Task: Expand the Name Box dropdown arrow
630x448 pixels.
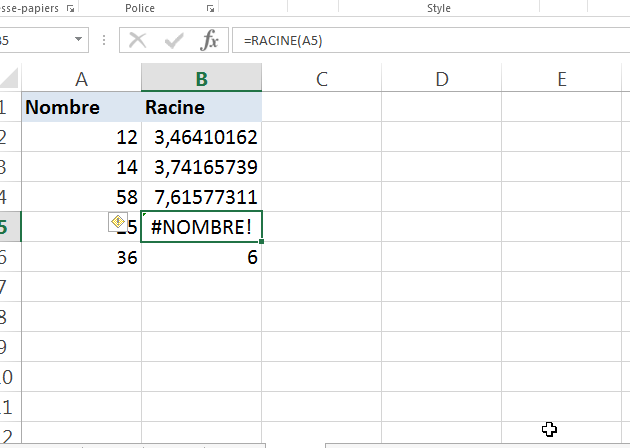Action: point(80,41)
